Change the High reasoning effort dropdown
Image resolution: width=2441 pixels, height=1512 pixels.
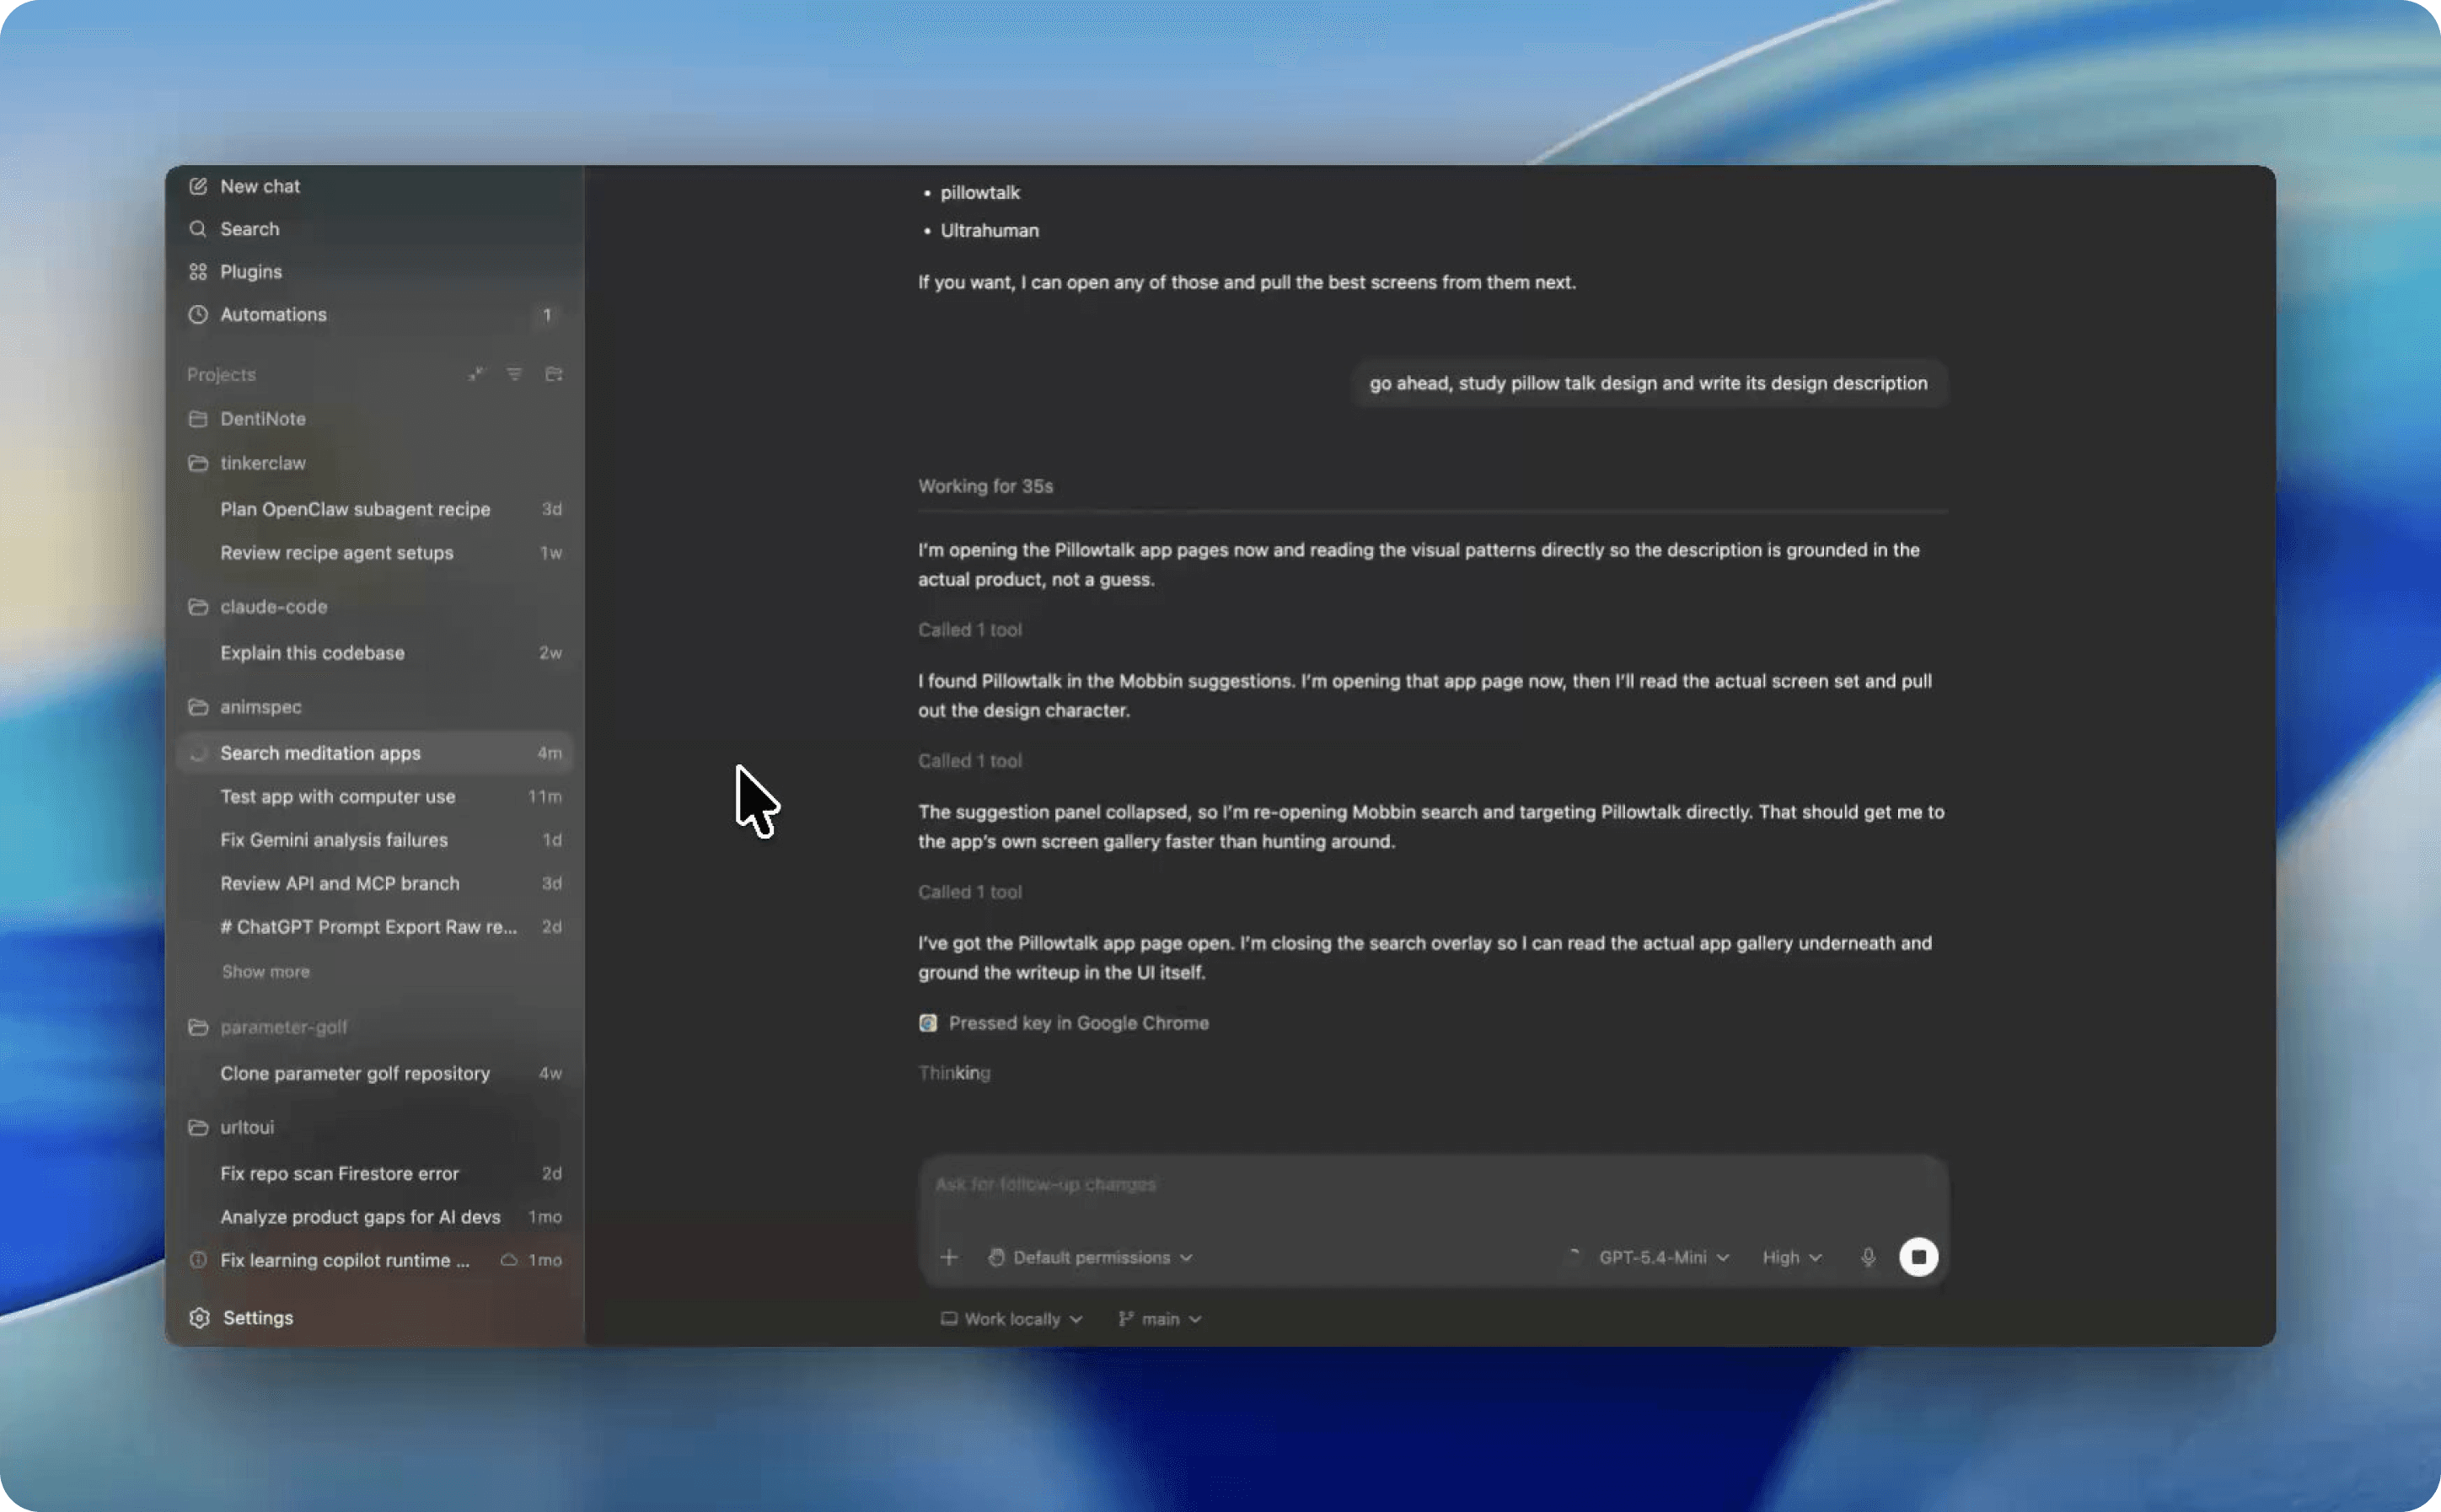(1791, 1257)
